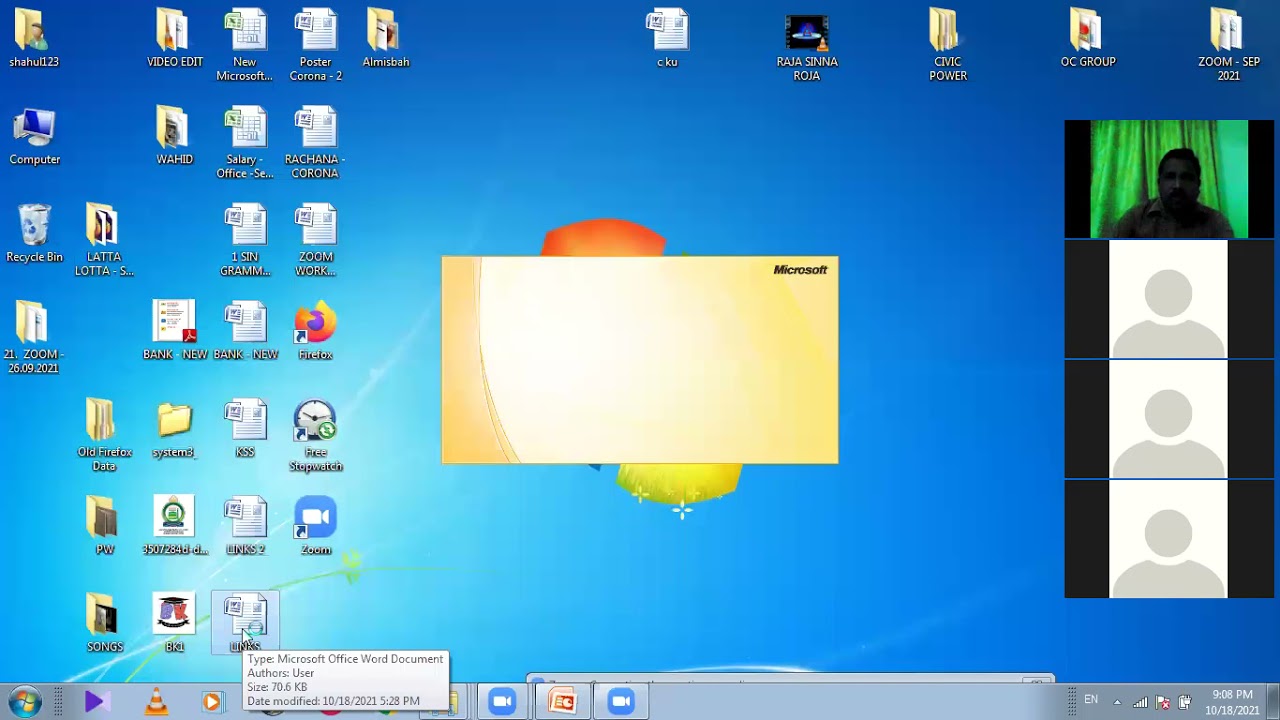Open the Poster Corona - 2 document

click(315, 46)
